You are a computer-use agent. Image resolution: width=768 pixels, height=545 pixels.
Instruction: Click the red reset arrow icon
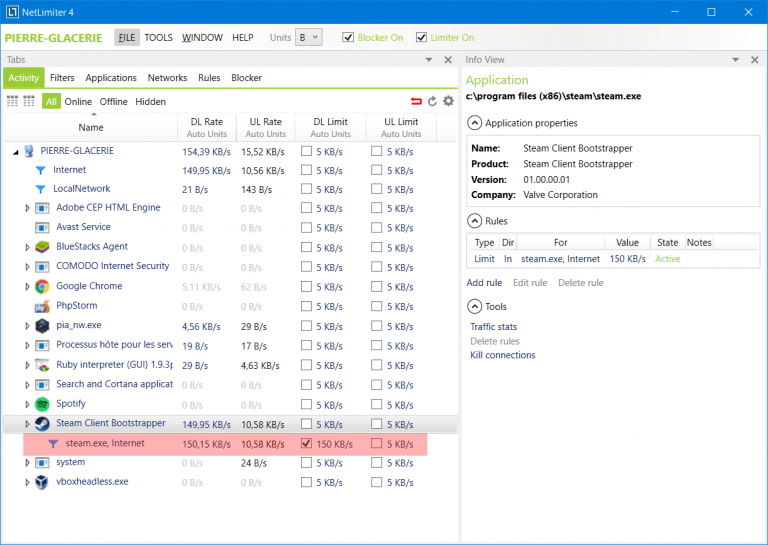pyautogui.click(x=416, y=101)
